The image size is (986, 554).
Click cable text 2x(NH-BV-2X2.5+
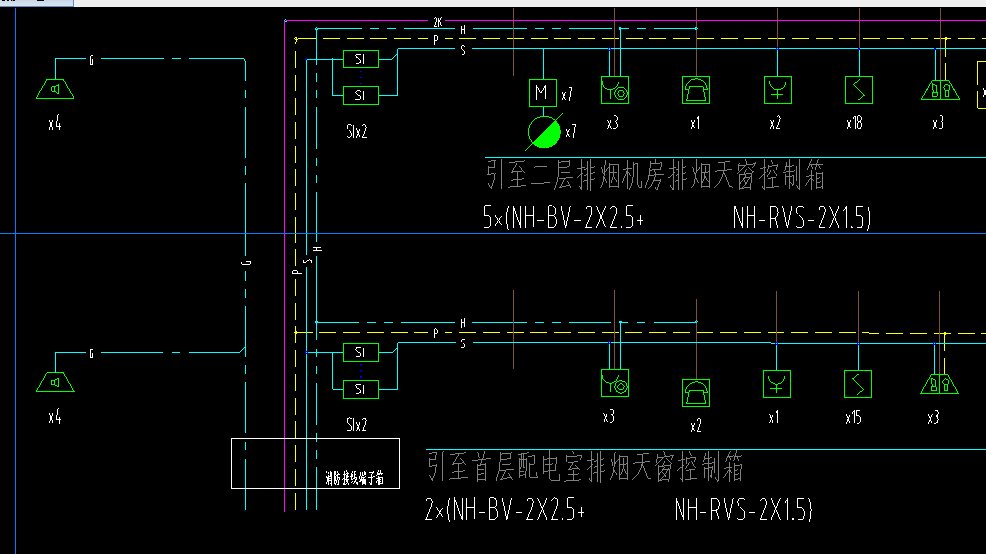click(505, 509)
